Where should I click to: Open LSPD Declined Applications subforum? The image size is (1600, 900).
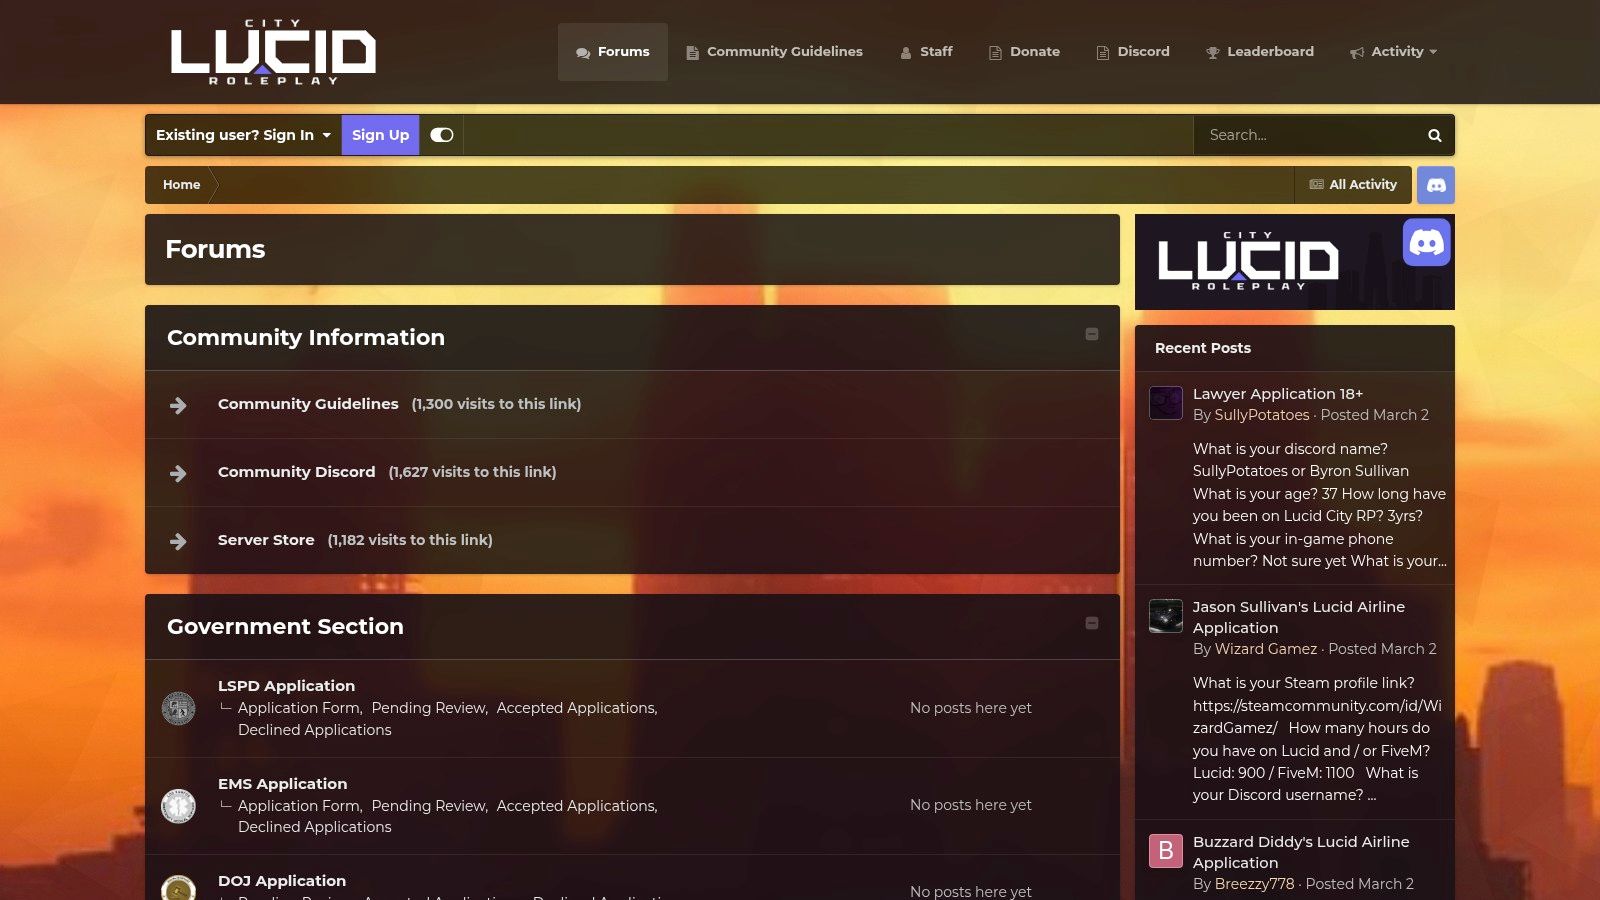pos(314,730)
